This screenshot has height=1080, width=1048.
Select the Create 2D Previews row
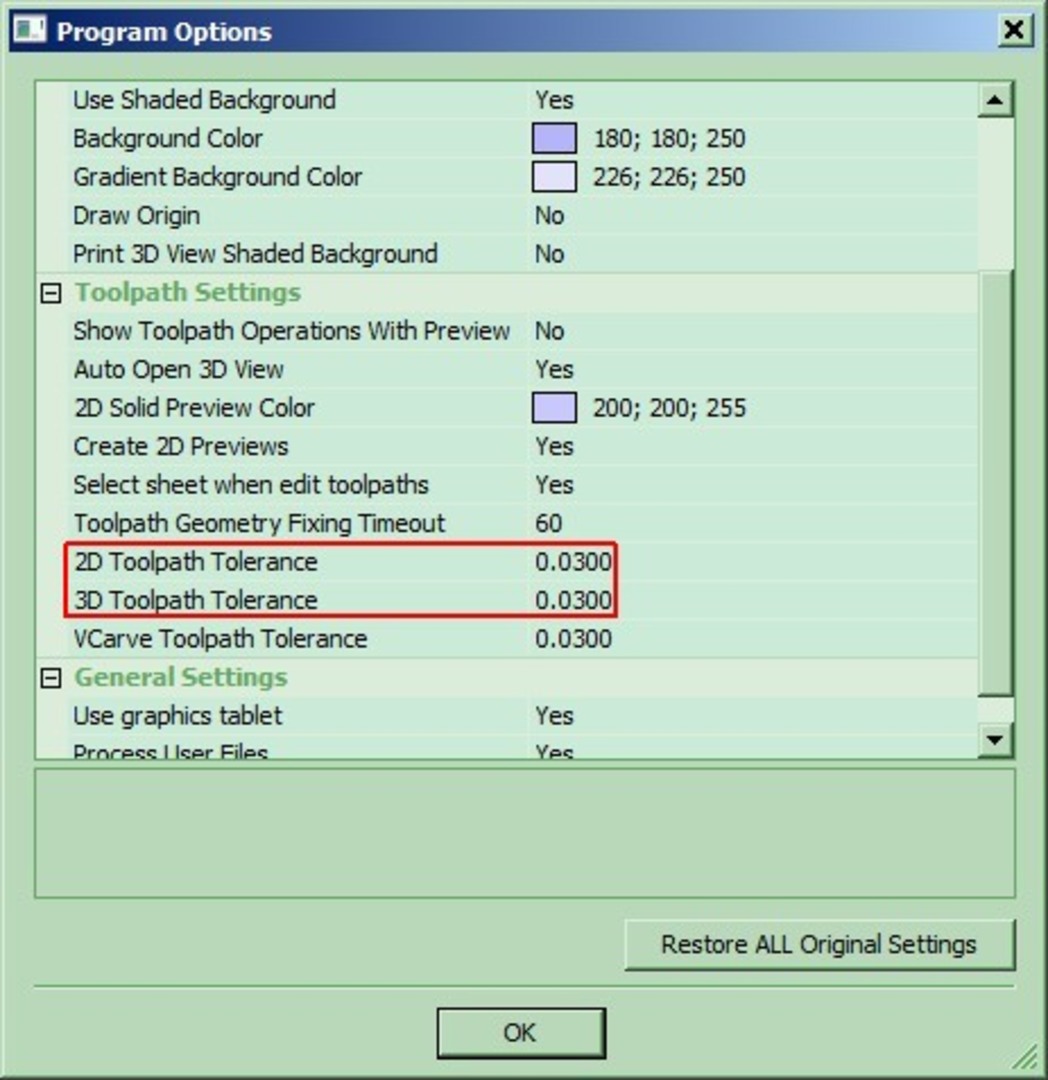click(x=180, y=447)
